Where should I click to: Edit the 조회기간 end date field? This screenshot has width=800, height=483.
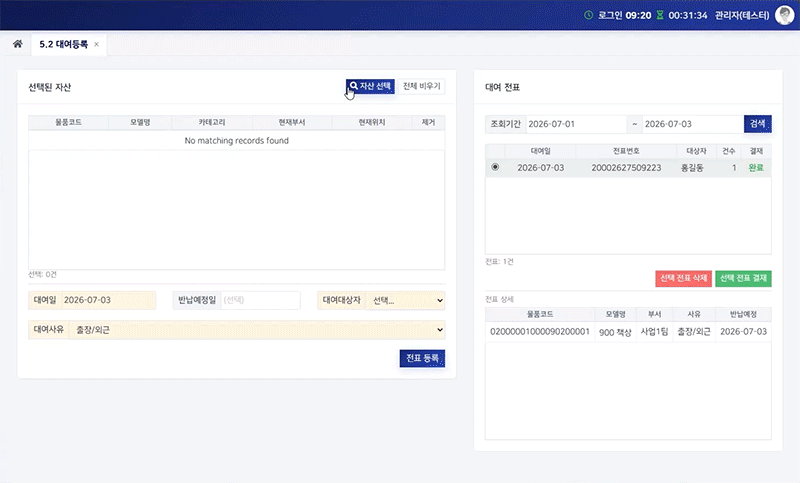[692, 124]
